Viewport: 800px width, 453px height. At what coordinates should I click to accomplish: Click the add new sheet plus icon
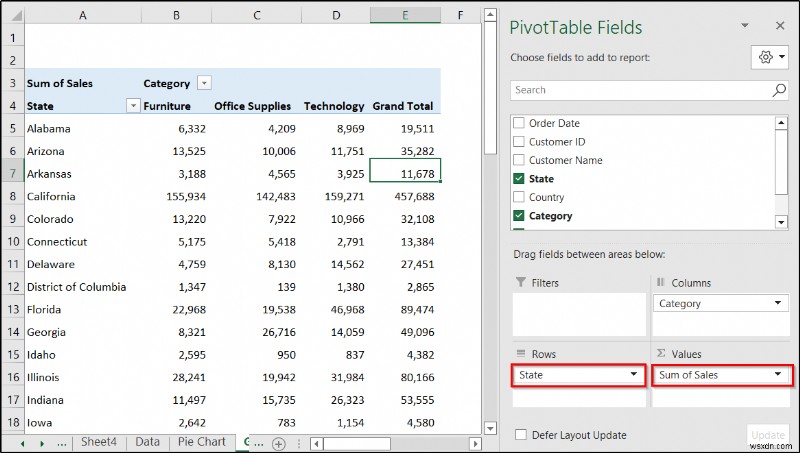tap(279, 442)
